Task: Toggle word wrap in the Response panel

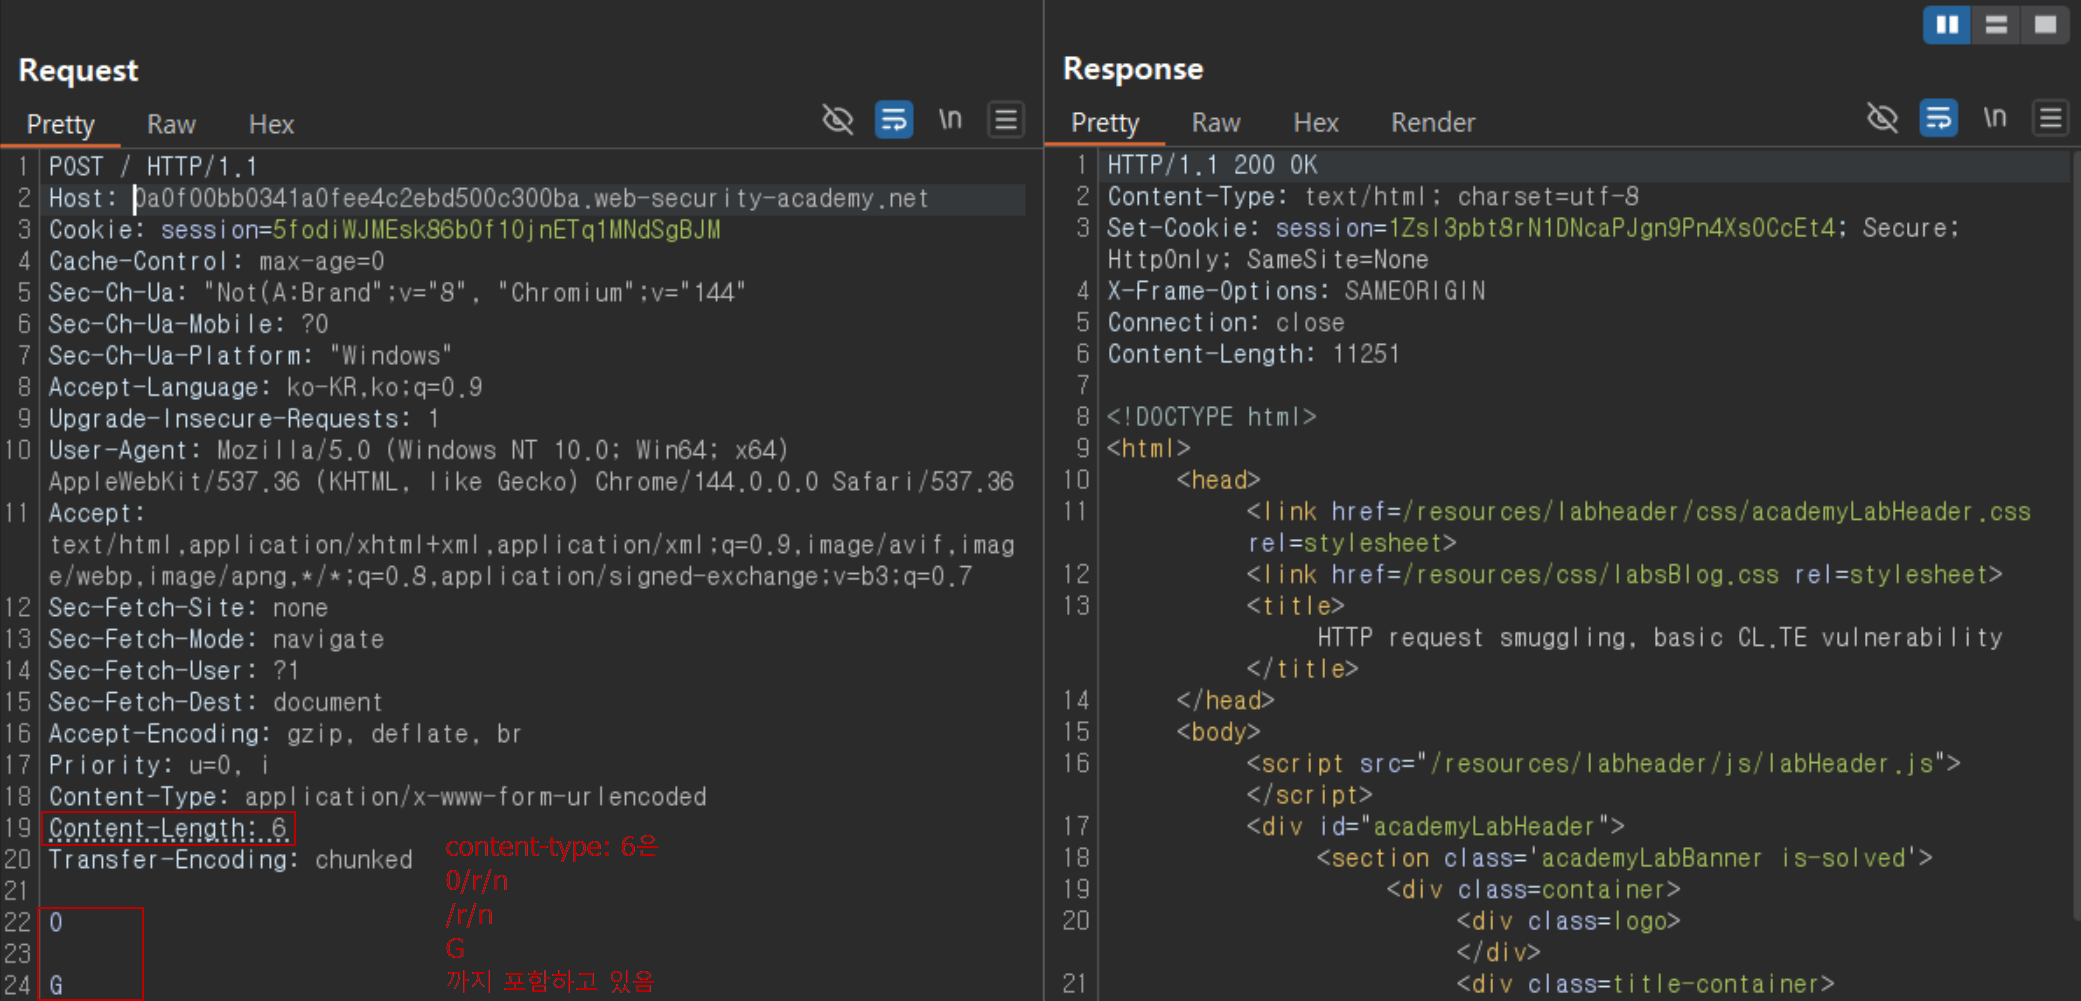Action: [x=1938, y=118]
